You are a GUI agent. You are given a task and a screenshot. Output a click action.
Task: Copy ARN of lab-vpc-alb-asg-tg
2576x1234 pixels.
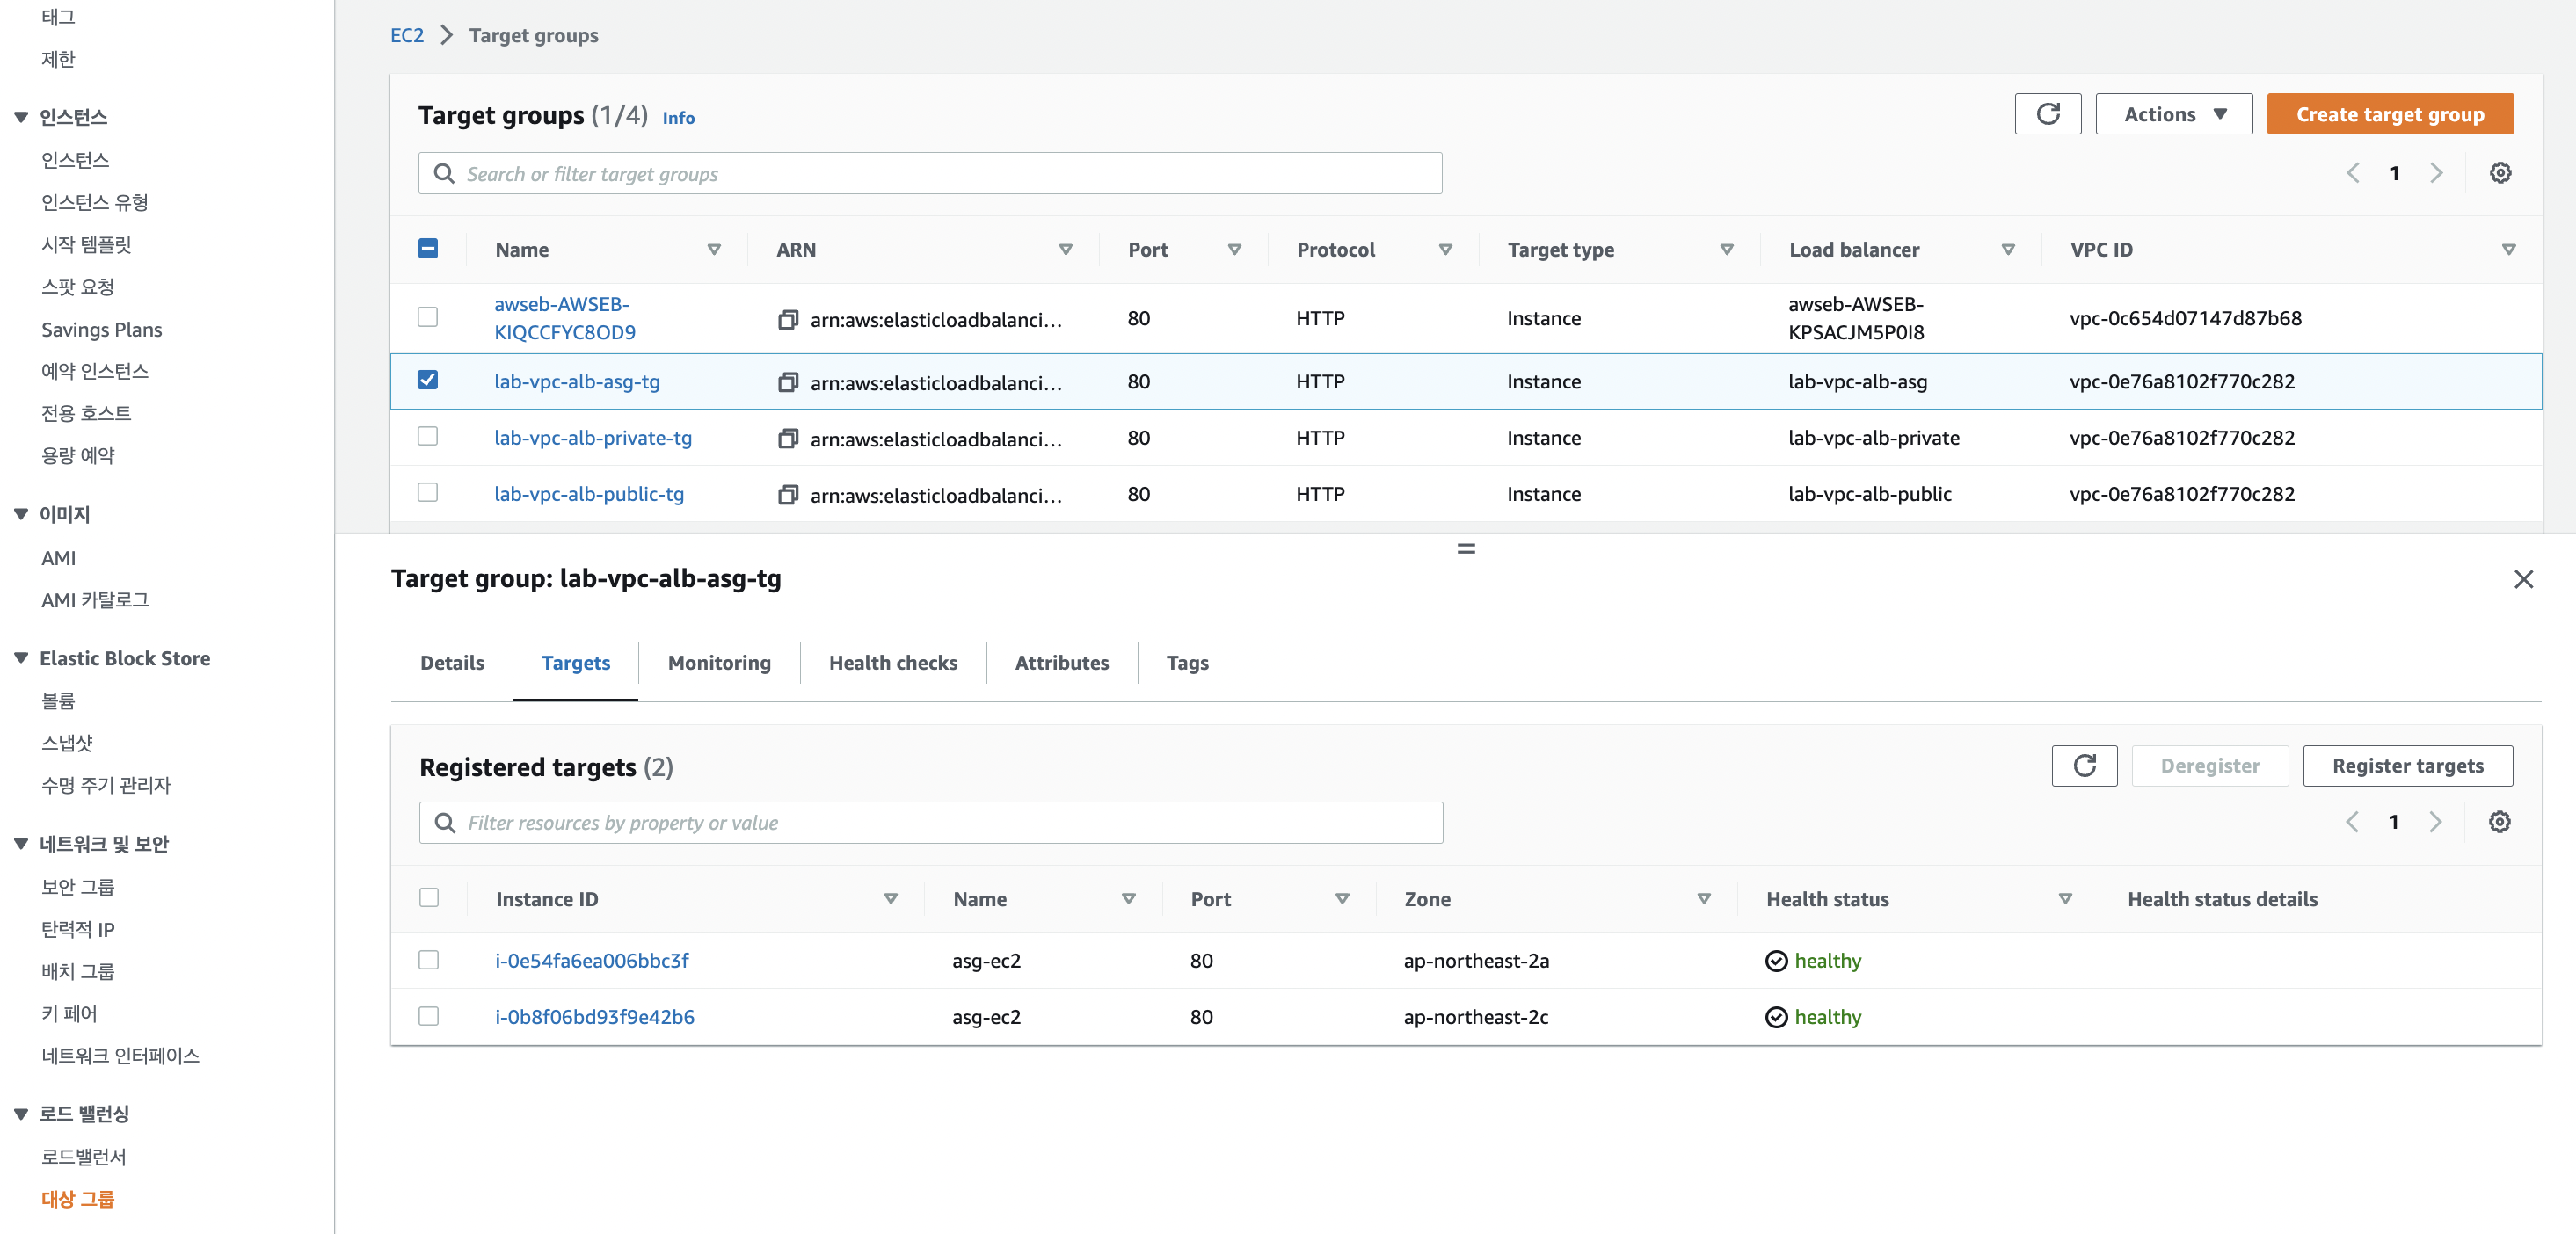coord(788,382)
